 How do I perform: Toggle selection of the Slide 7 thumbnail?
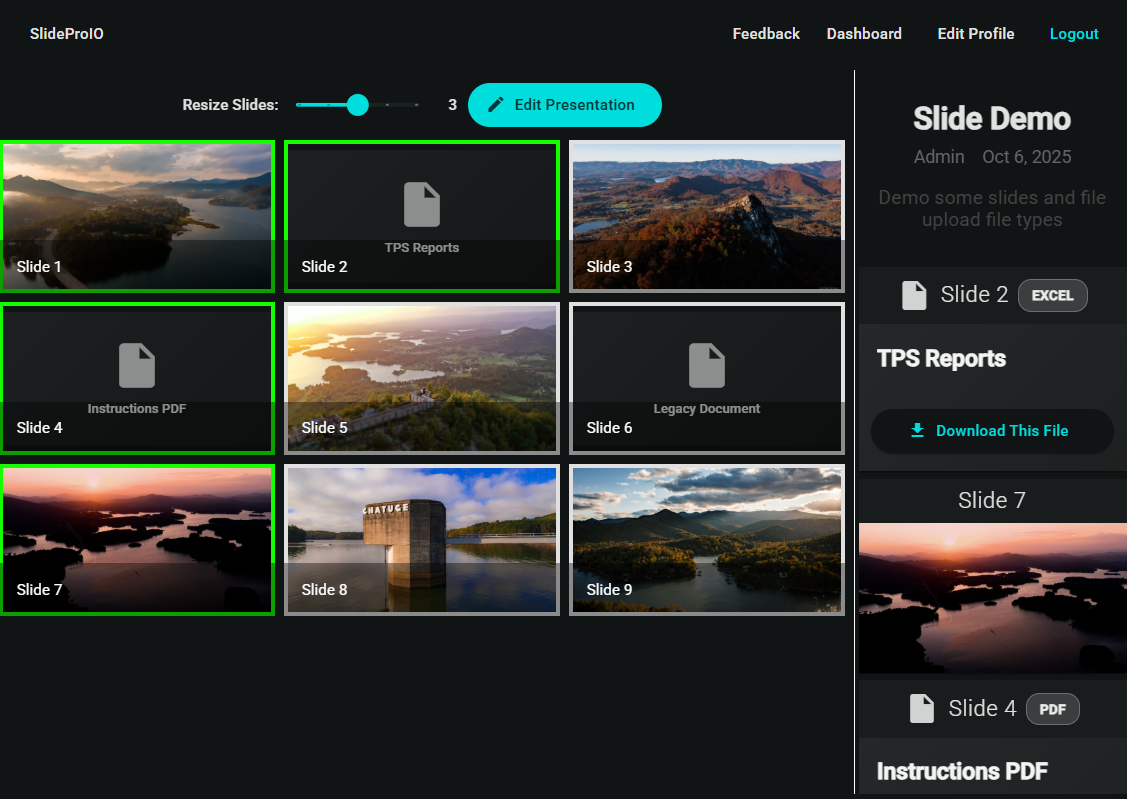[x=137, y=539]
